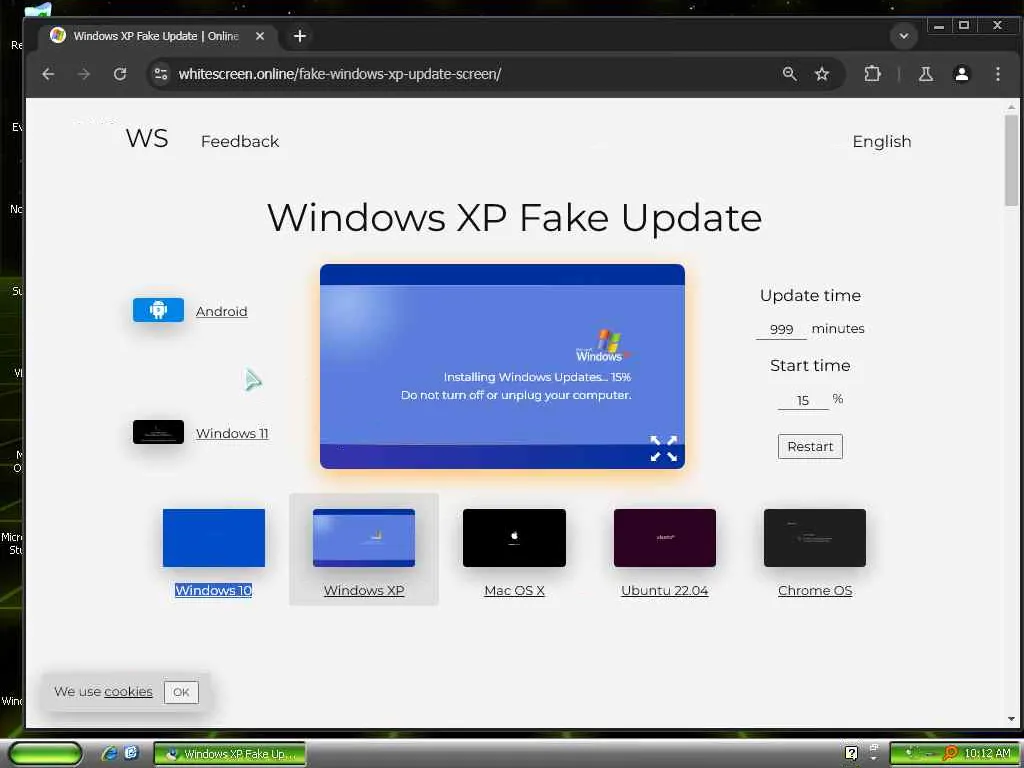Screen dimensions: 1024x768
Task: Open the Windows 10 text link
Action: 214,590
